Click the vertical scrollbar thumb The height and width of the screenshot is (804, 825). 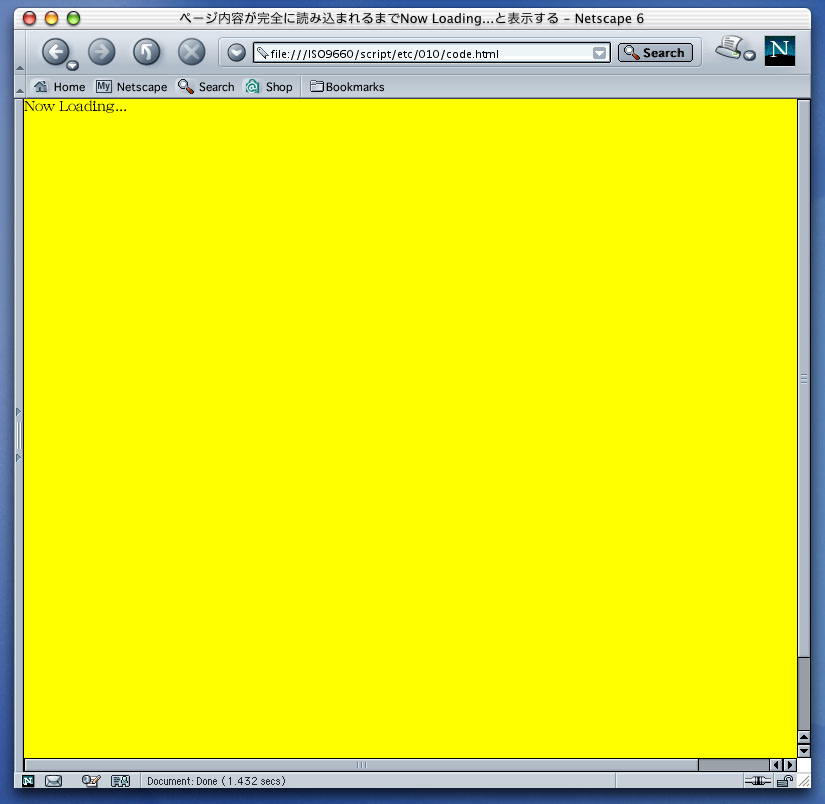(x=803, y=378)
